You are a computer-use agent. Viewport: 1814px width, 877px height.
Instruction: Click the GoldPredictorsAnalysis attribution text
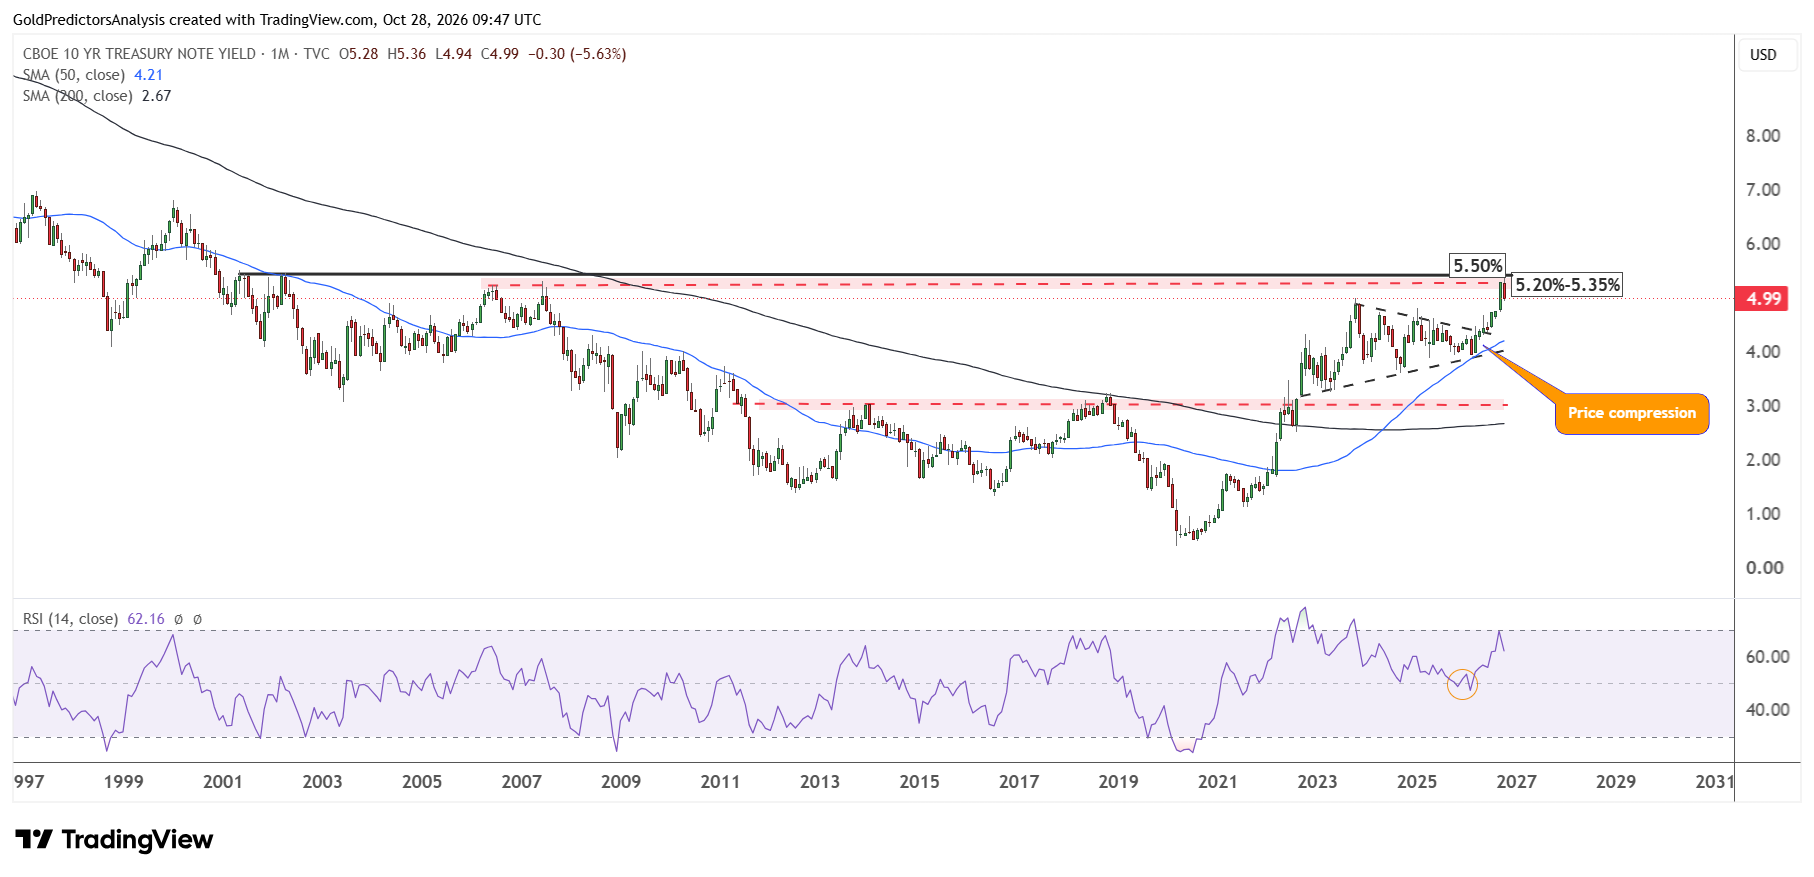[x=277, y=20]
